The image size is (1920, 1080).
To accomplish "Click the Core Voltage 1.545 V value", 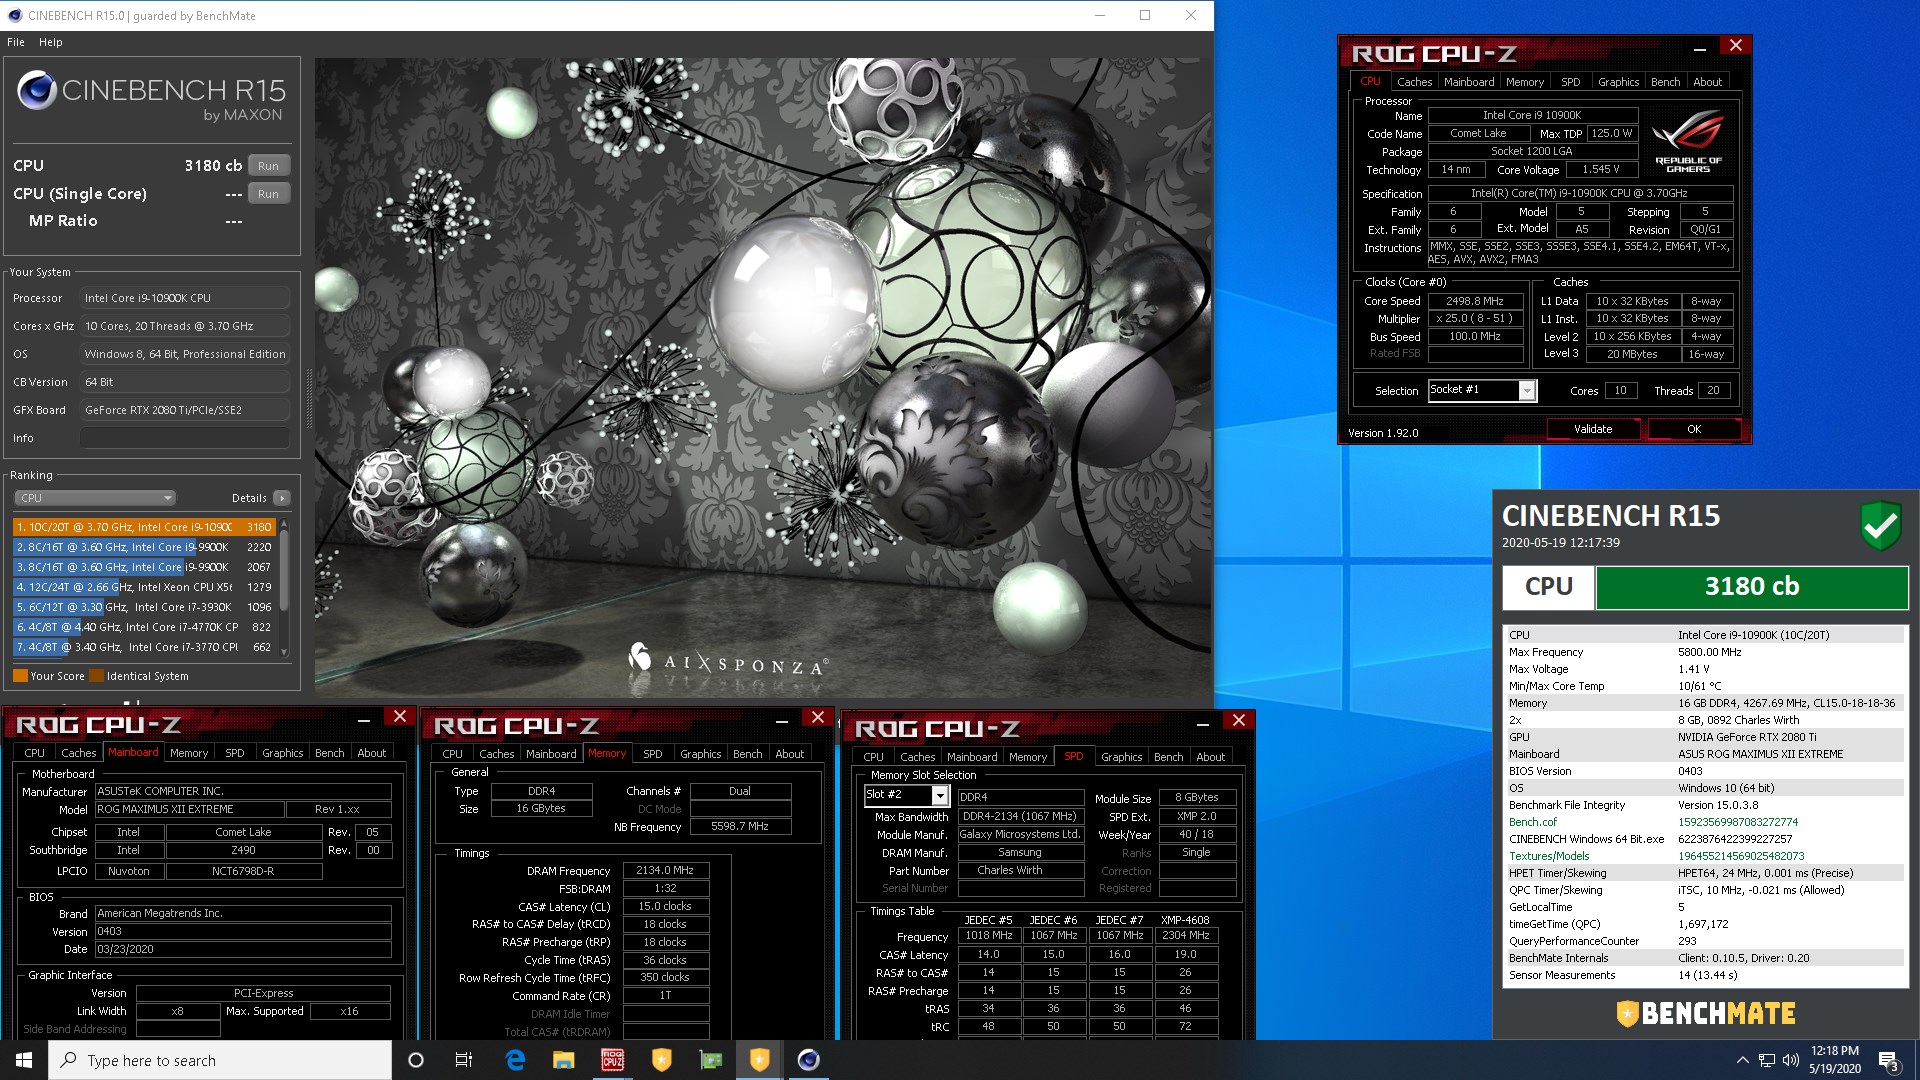I will 1600,170.
